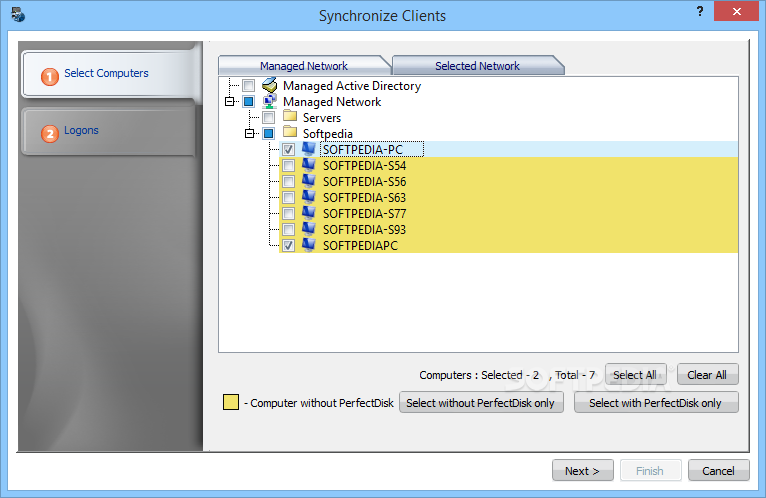Image resolution: width=766 pixels, height=498 pixels.
Task: Check the Servers folder checkbox
Action: tap(269, 117)
